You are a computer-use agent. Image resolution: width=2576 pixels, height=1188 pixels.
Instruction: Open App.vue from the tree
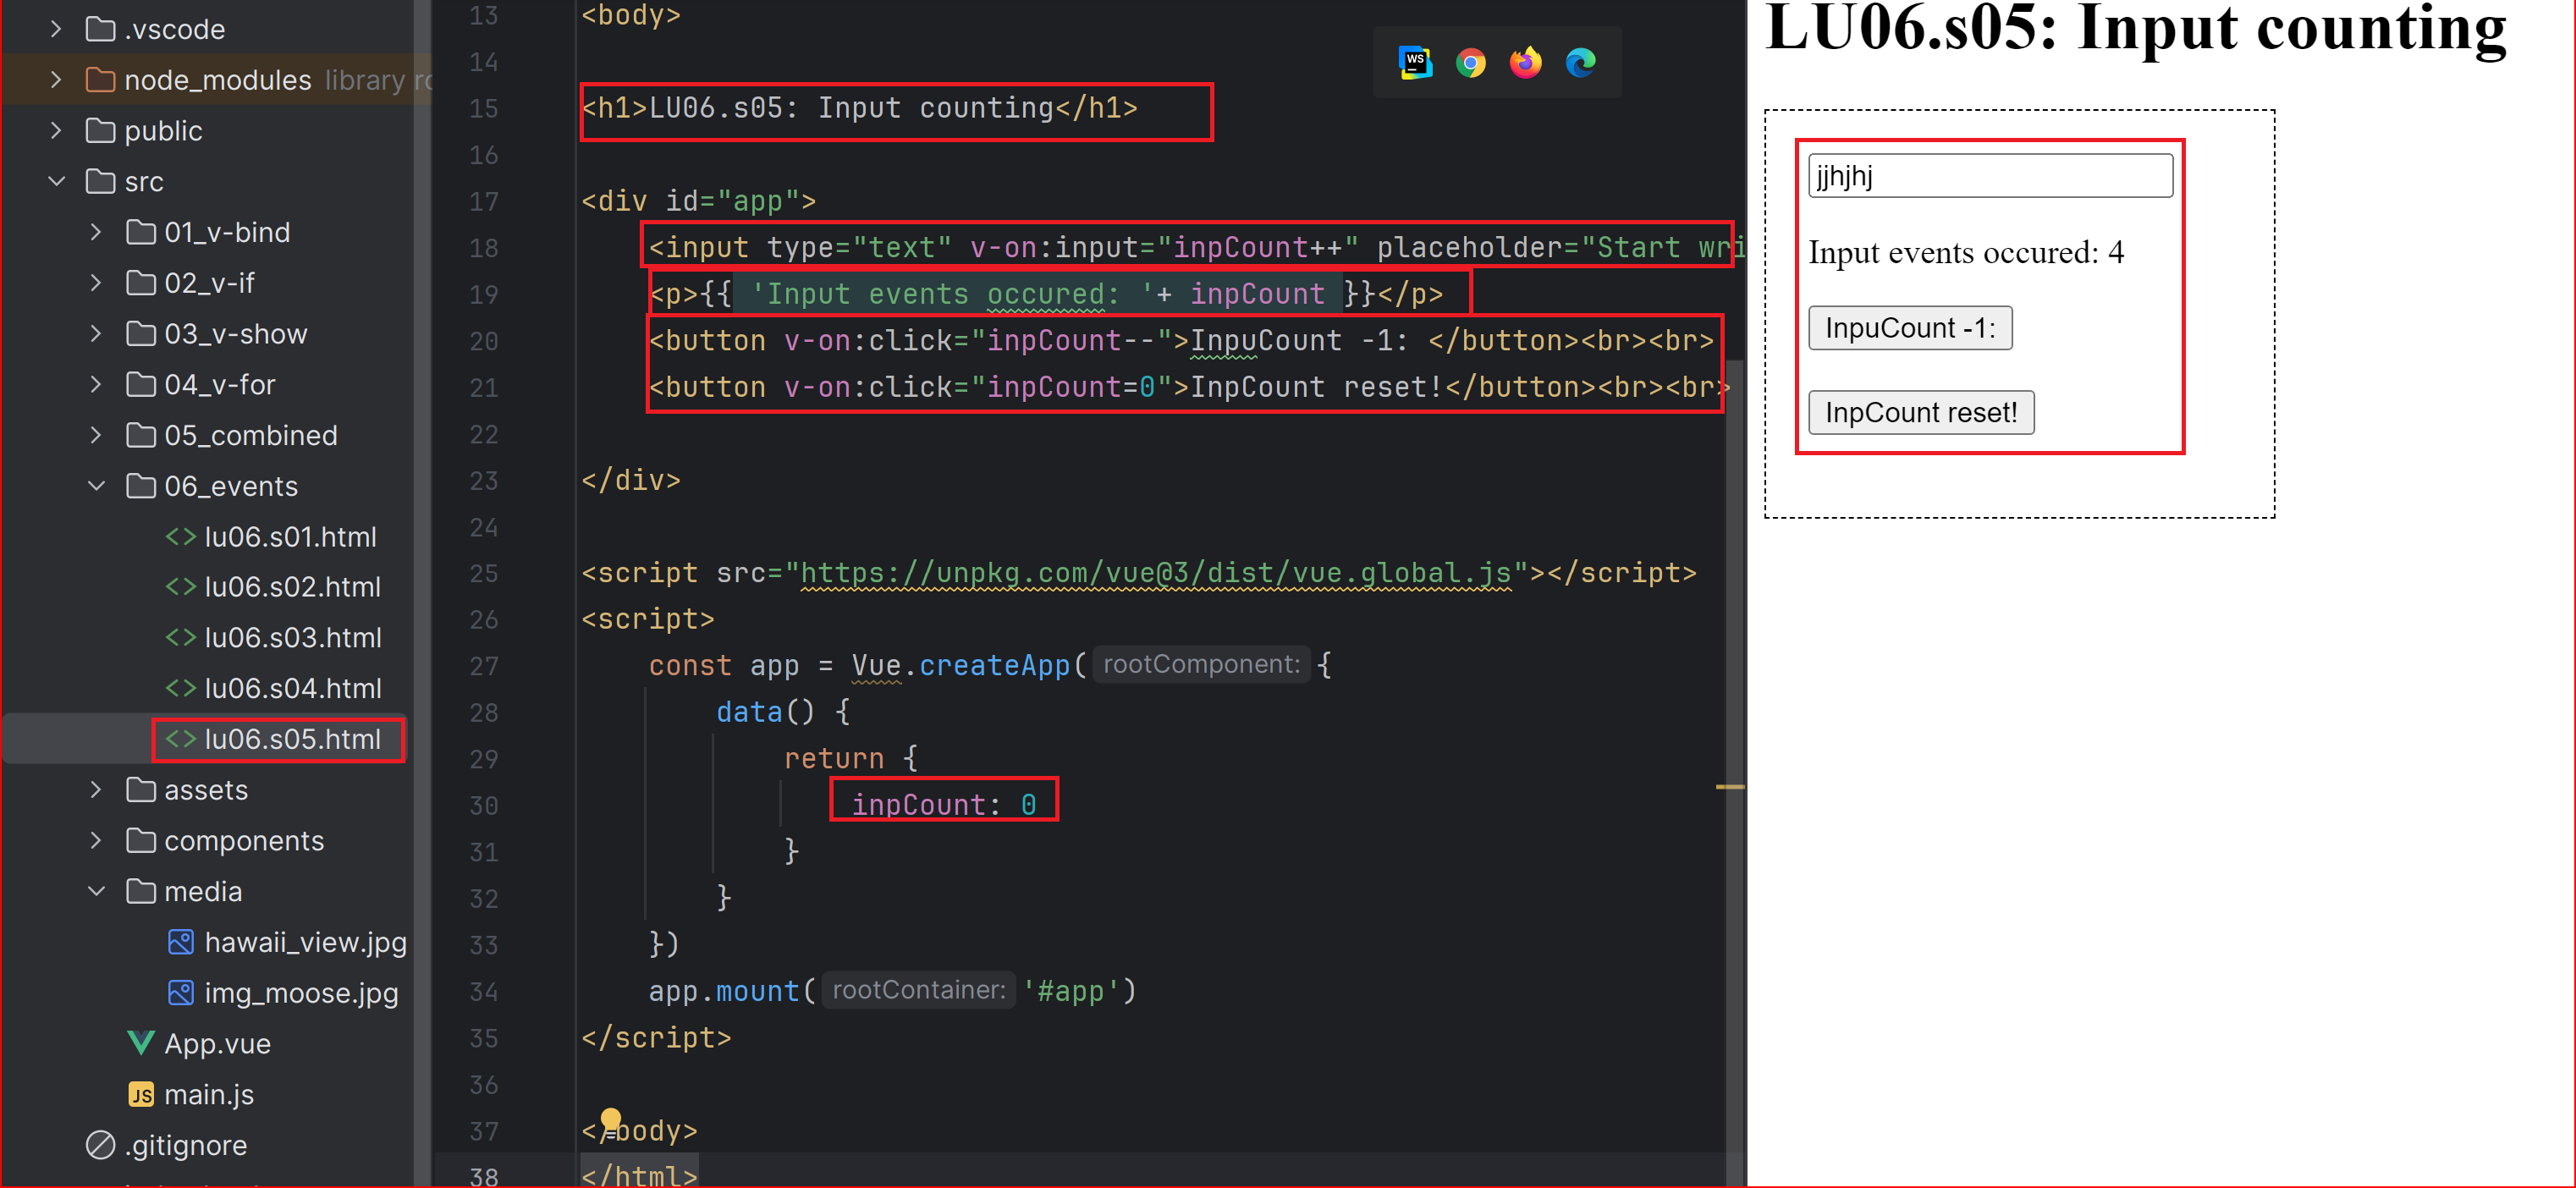(x=217, y=1043)
